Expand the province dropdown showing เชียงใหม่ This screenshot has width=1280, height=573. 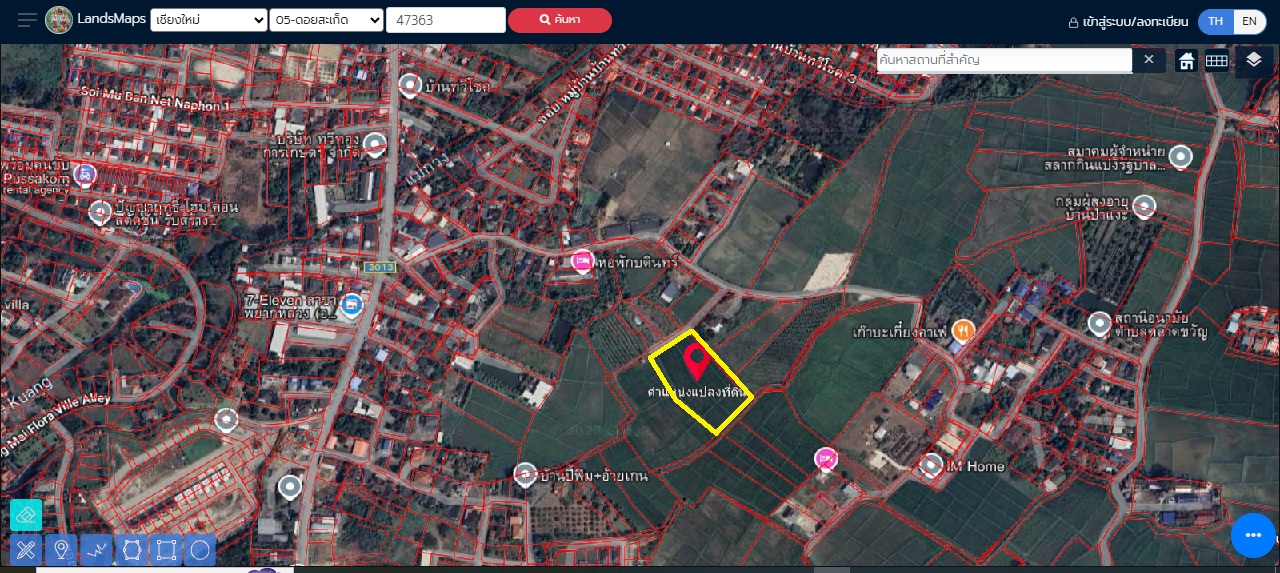208,20
